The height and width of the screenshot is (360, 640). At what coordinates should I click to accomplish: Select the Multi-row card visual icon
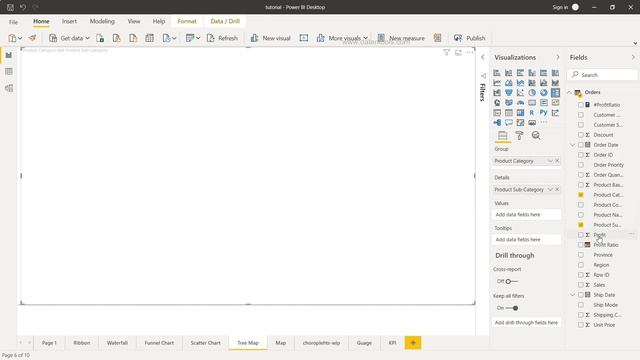tap(544, 102)
